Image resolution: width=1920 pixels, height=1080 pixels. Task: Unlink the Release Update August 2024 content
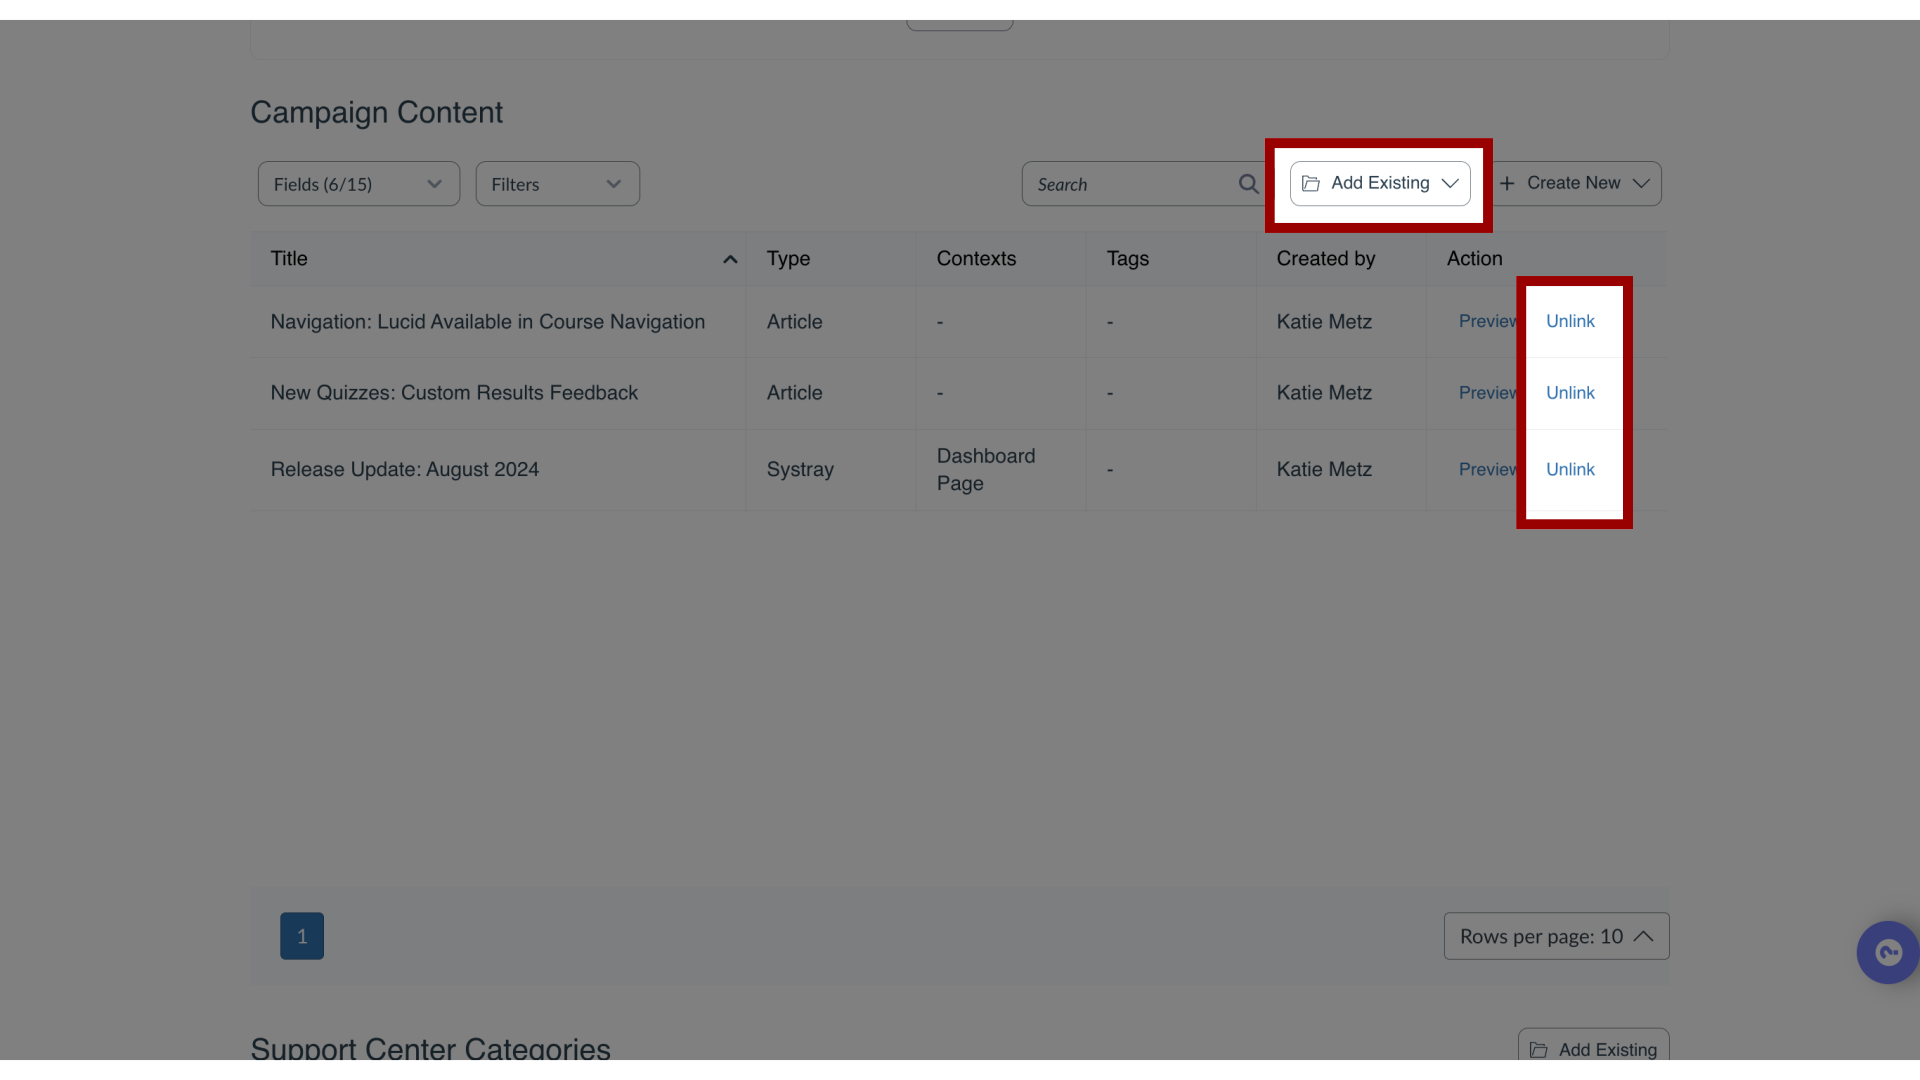(1571, 469)
